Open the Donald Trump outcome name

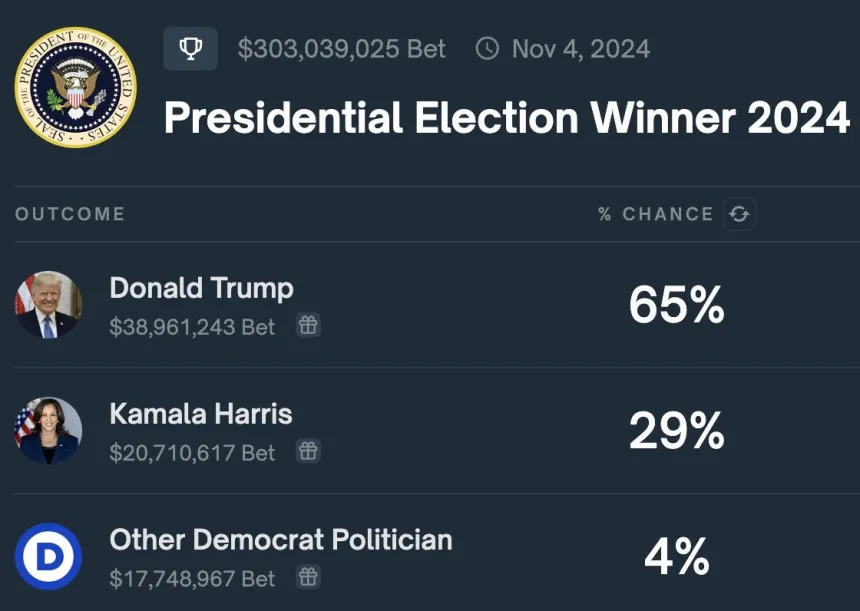tap(201, 289)
